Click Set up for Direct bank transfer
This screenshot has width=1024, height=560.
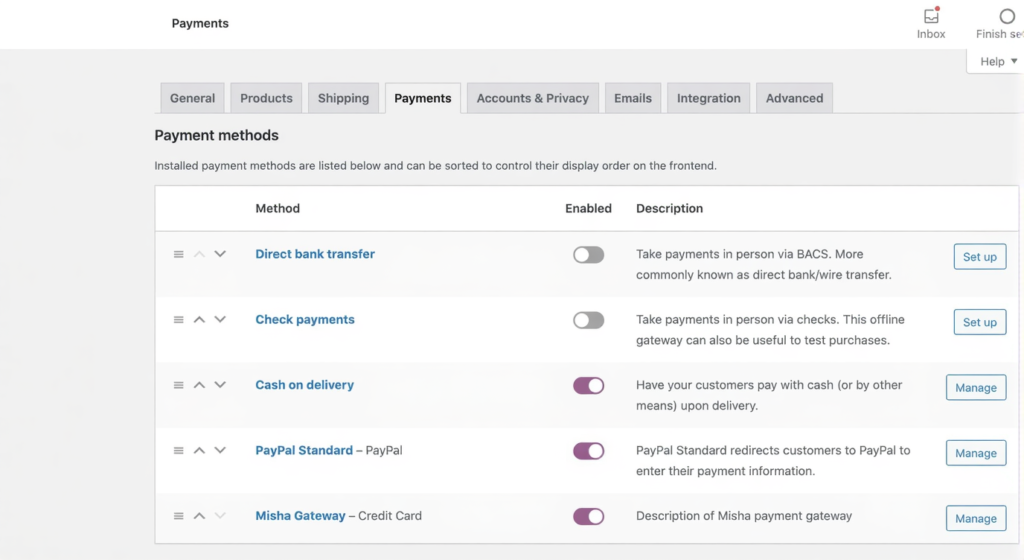pyautogui.click(x=979, y=257)
